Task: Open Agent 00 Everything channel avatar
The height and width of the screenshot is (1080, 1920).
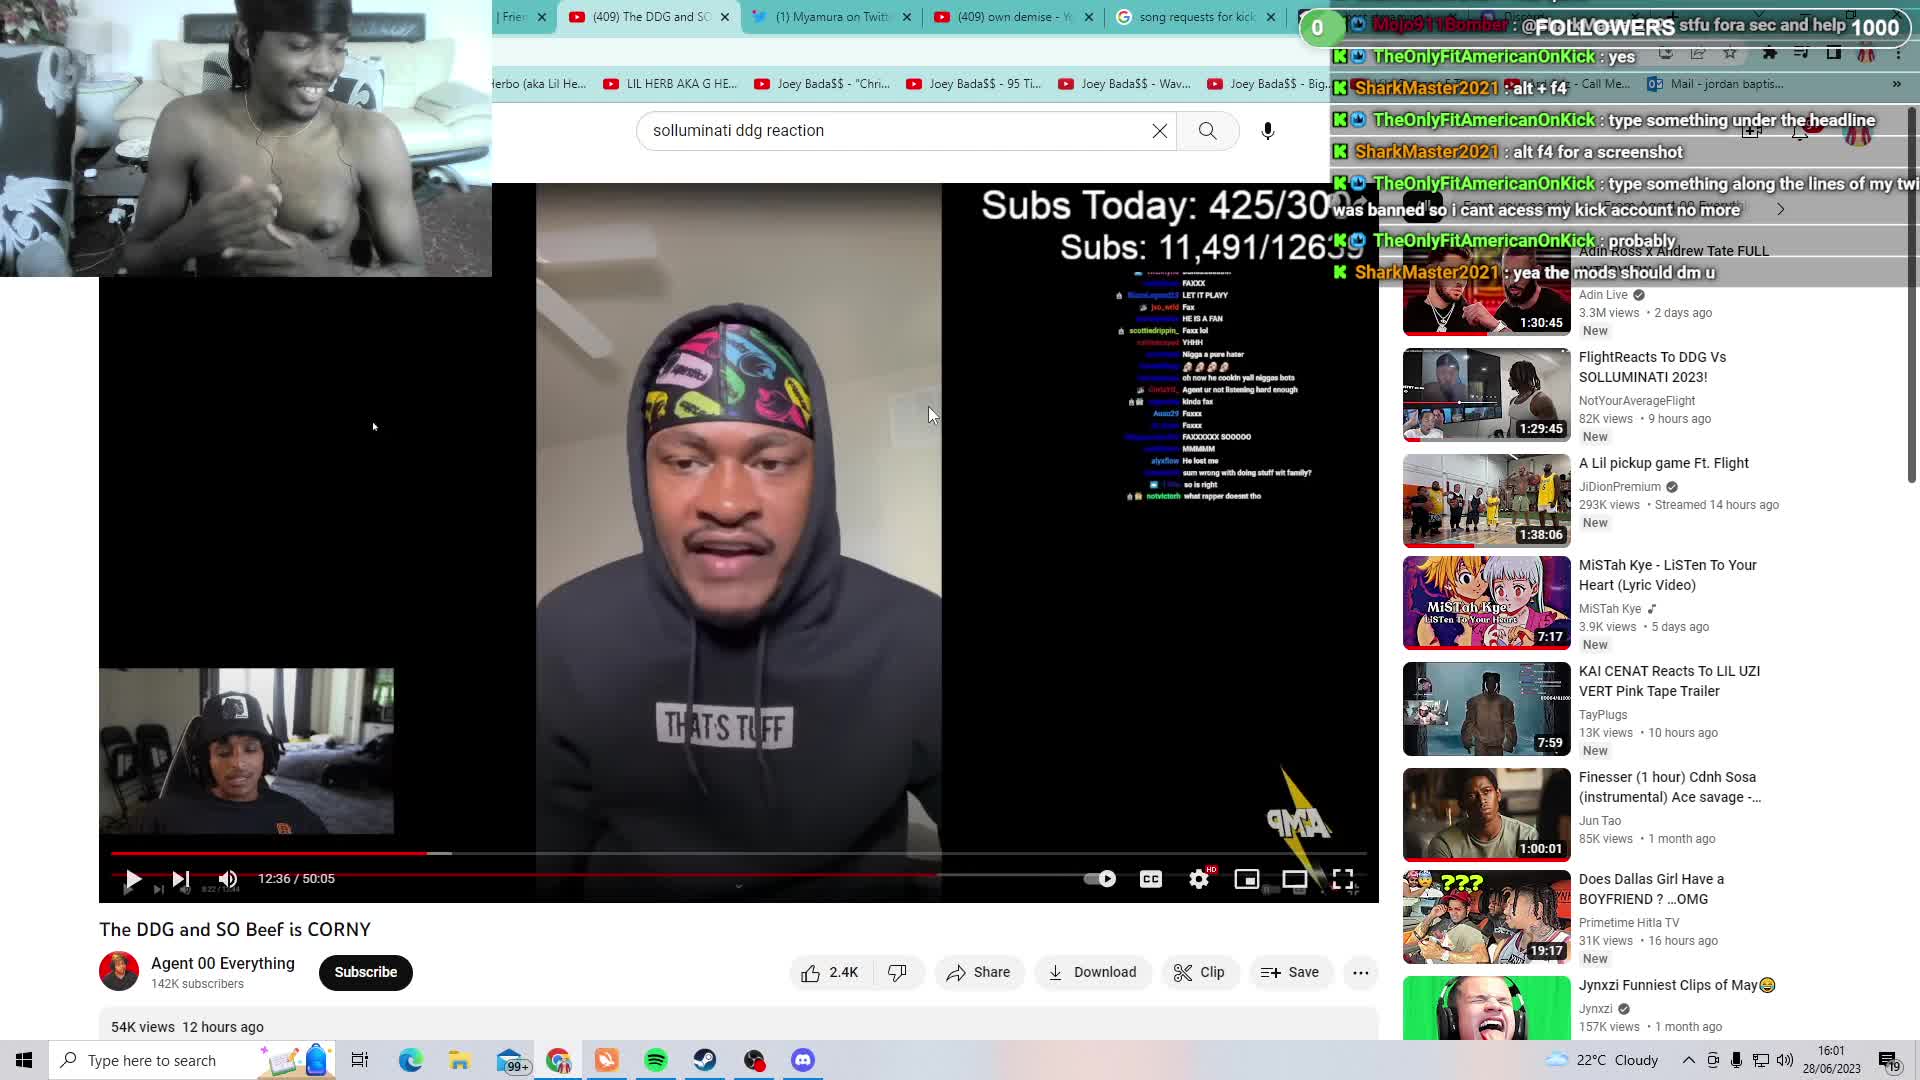Action: (119, 971)
